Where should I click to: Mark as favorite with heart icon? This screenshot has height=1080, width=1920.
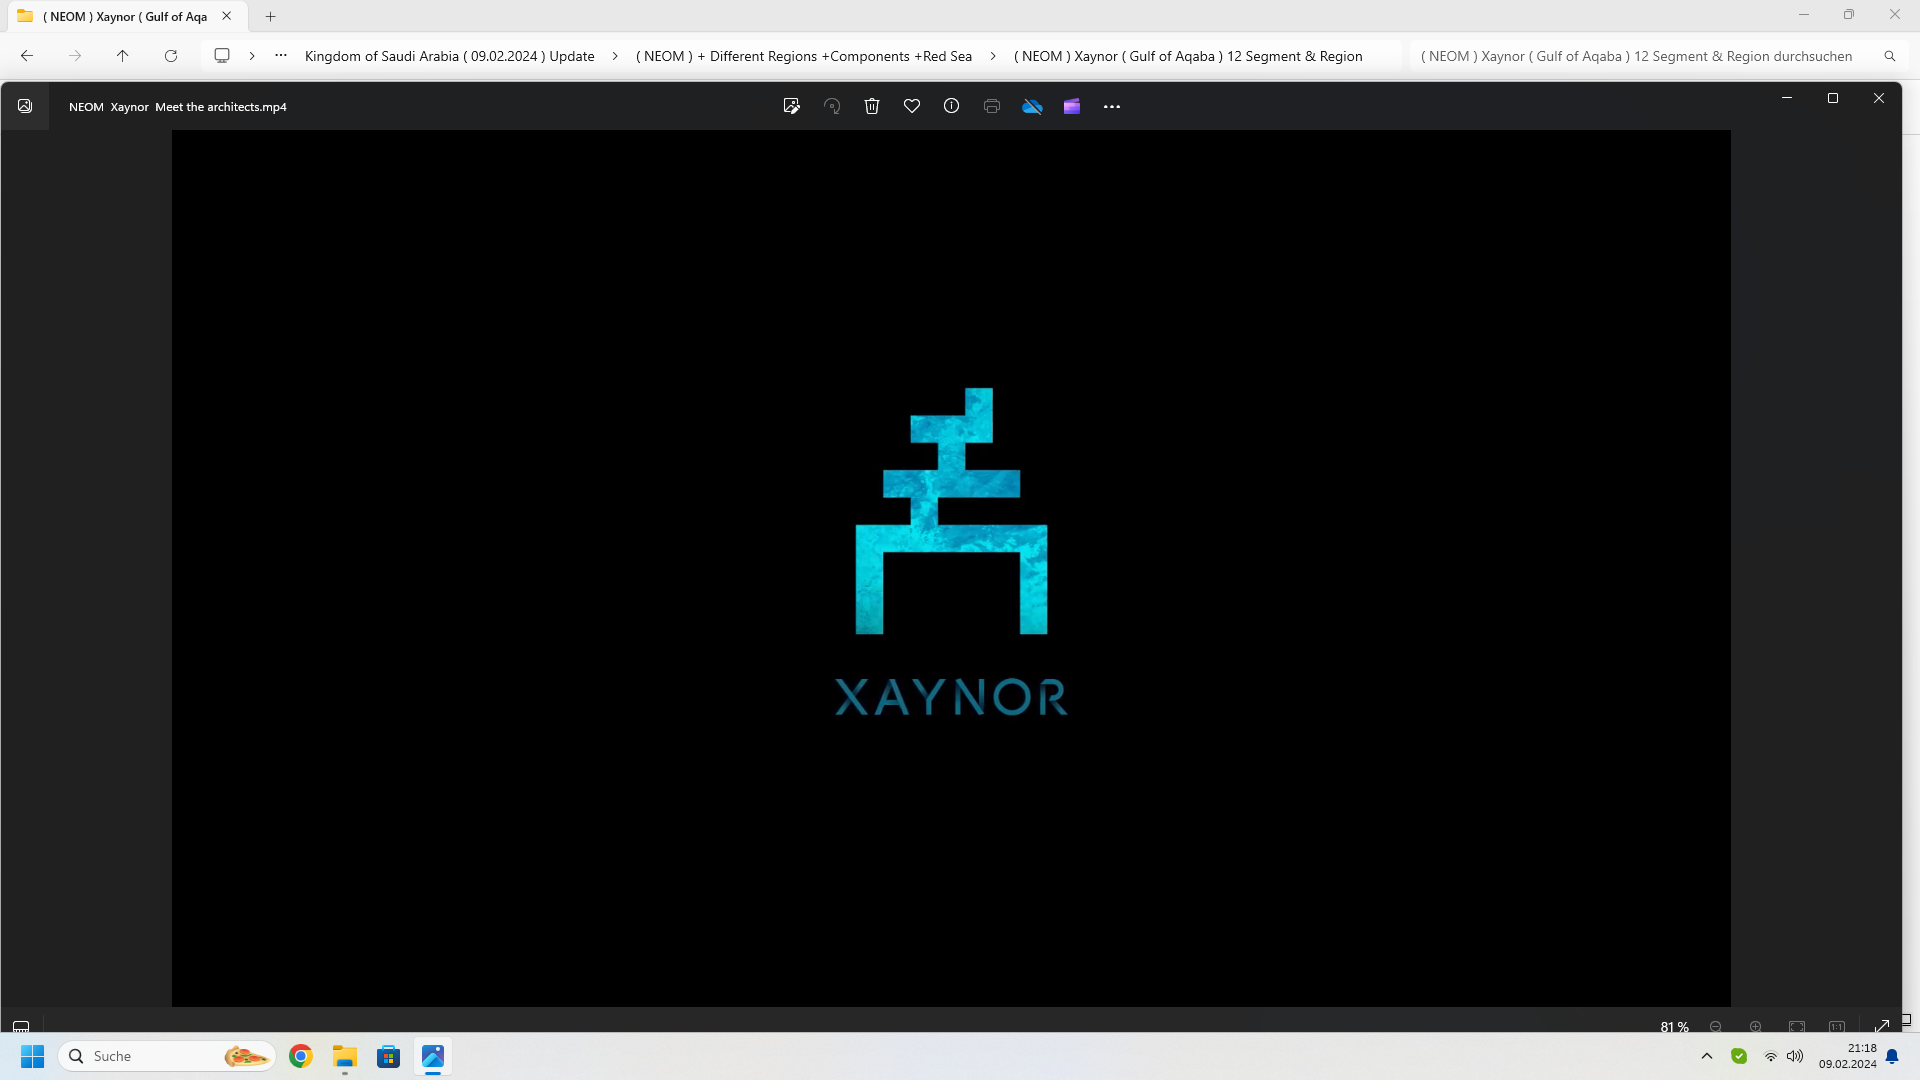click(911, 106)
